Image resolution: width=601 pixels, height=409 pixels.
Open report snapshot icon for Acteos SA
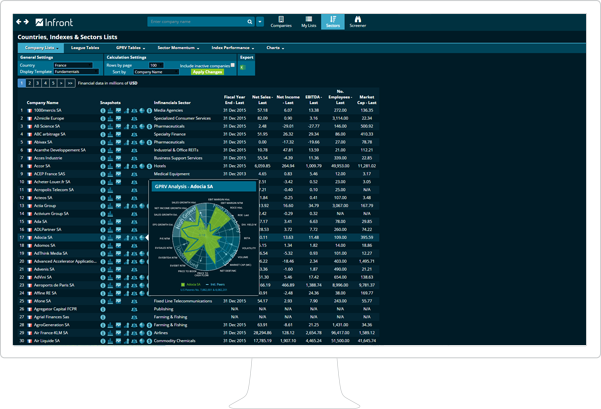coord(118,198)
